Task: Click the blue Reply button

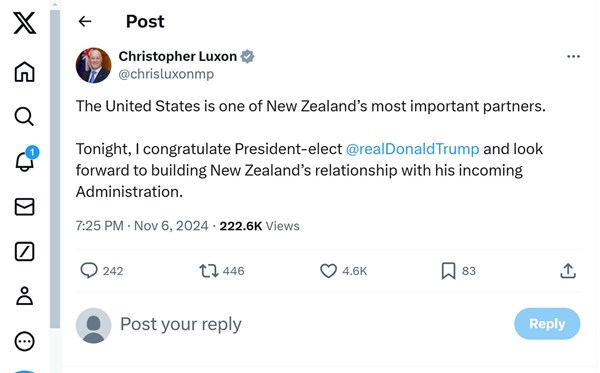Action: coord(547,324)
